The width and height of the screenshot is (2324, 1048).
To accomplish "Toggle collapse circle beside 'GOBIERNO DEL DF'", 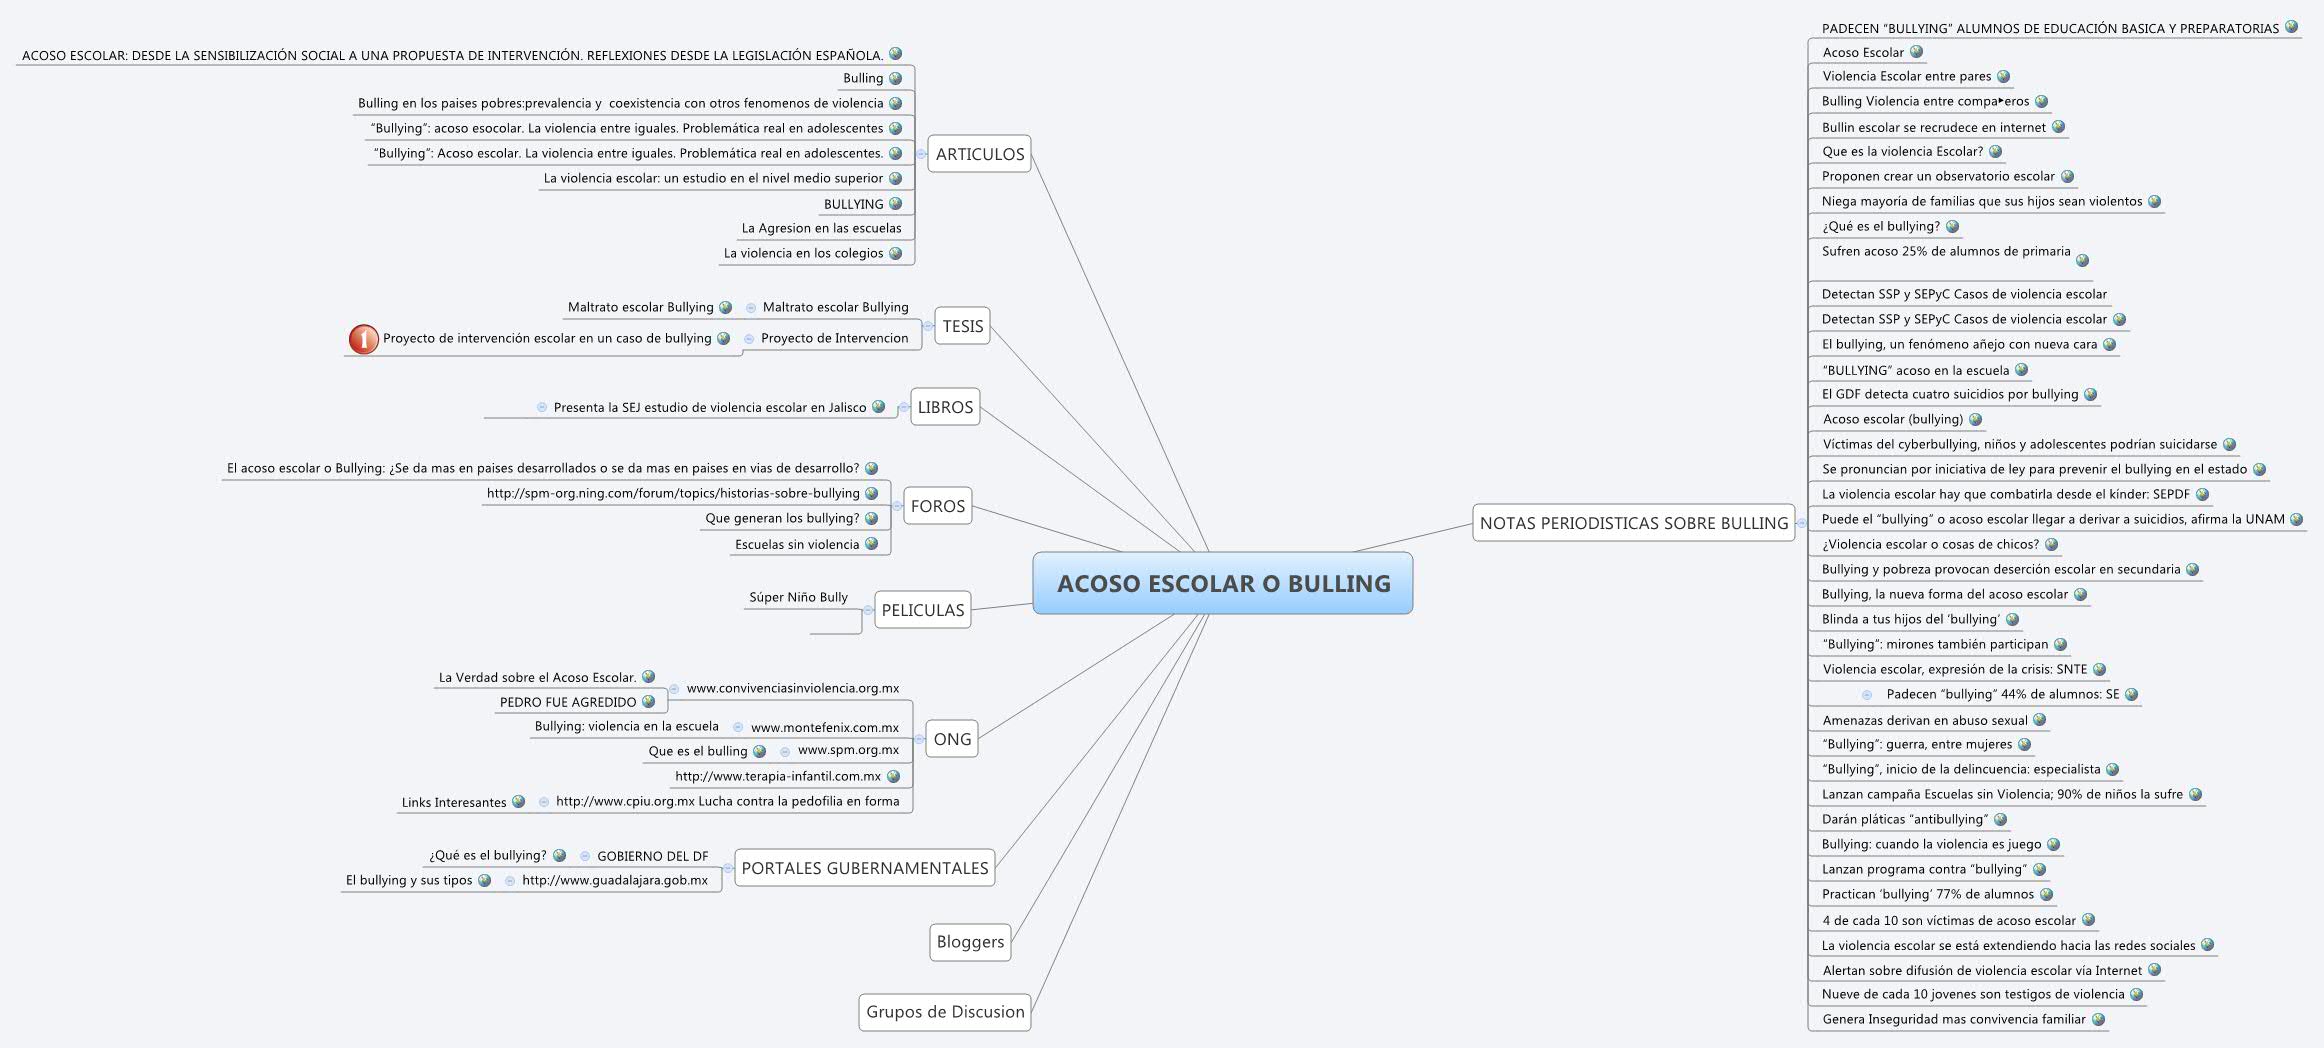I will [x=585, y=856].
